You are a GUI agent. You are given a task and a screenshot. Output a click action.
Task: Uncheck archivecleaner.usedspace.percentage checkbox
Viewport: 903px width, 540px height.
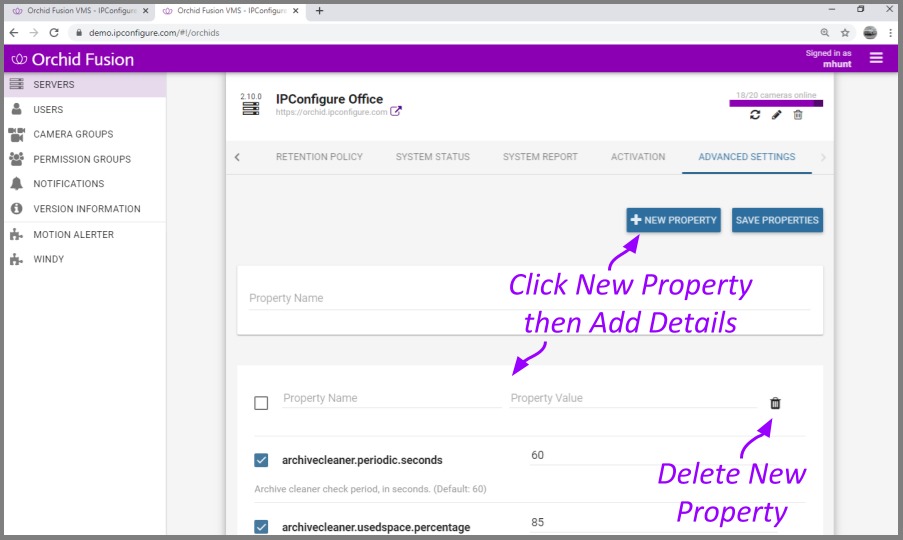pyautogui.click(x=261, y=527)
